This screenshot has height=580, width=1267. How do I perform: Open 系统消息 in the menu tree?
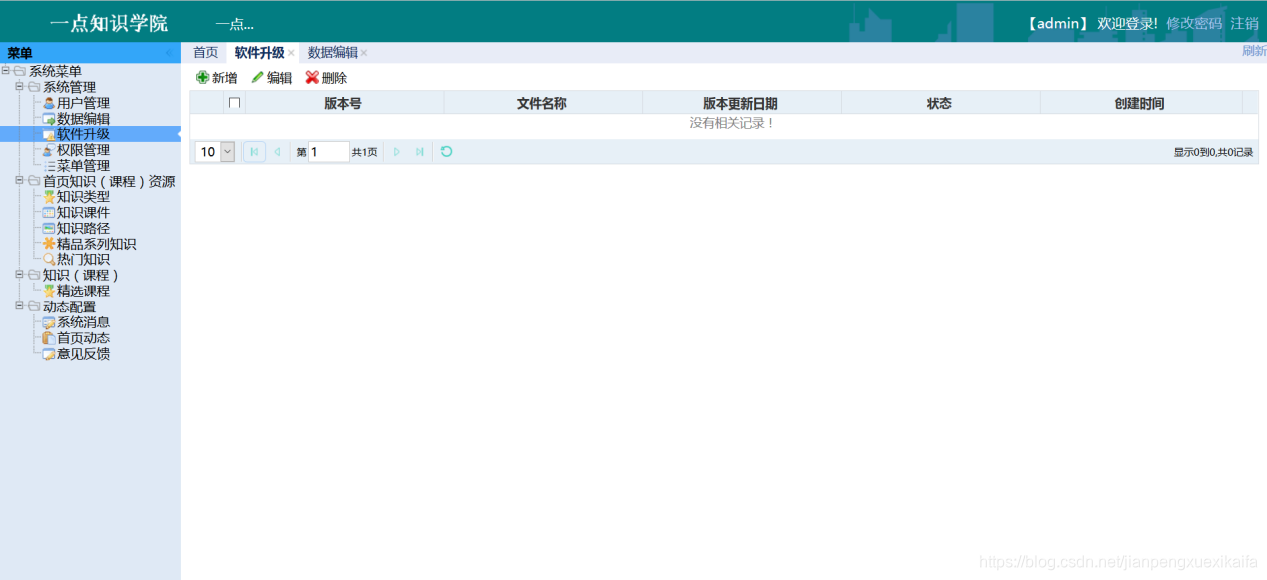tap(83, 322)
